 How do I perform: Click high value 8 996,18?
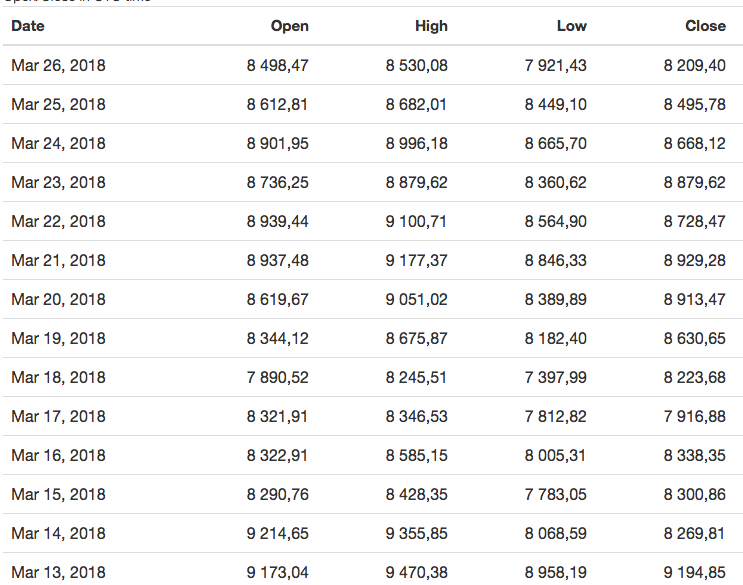pyautogui.click(x=417, y=143)
